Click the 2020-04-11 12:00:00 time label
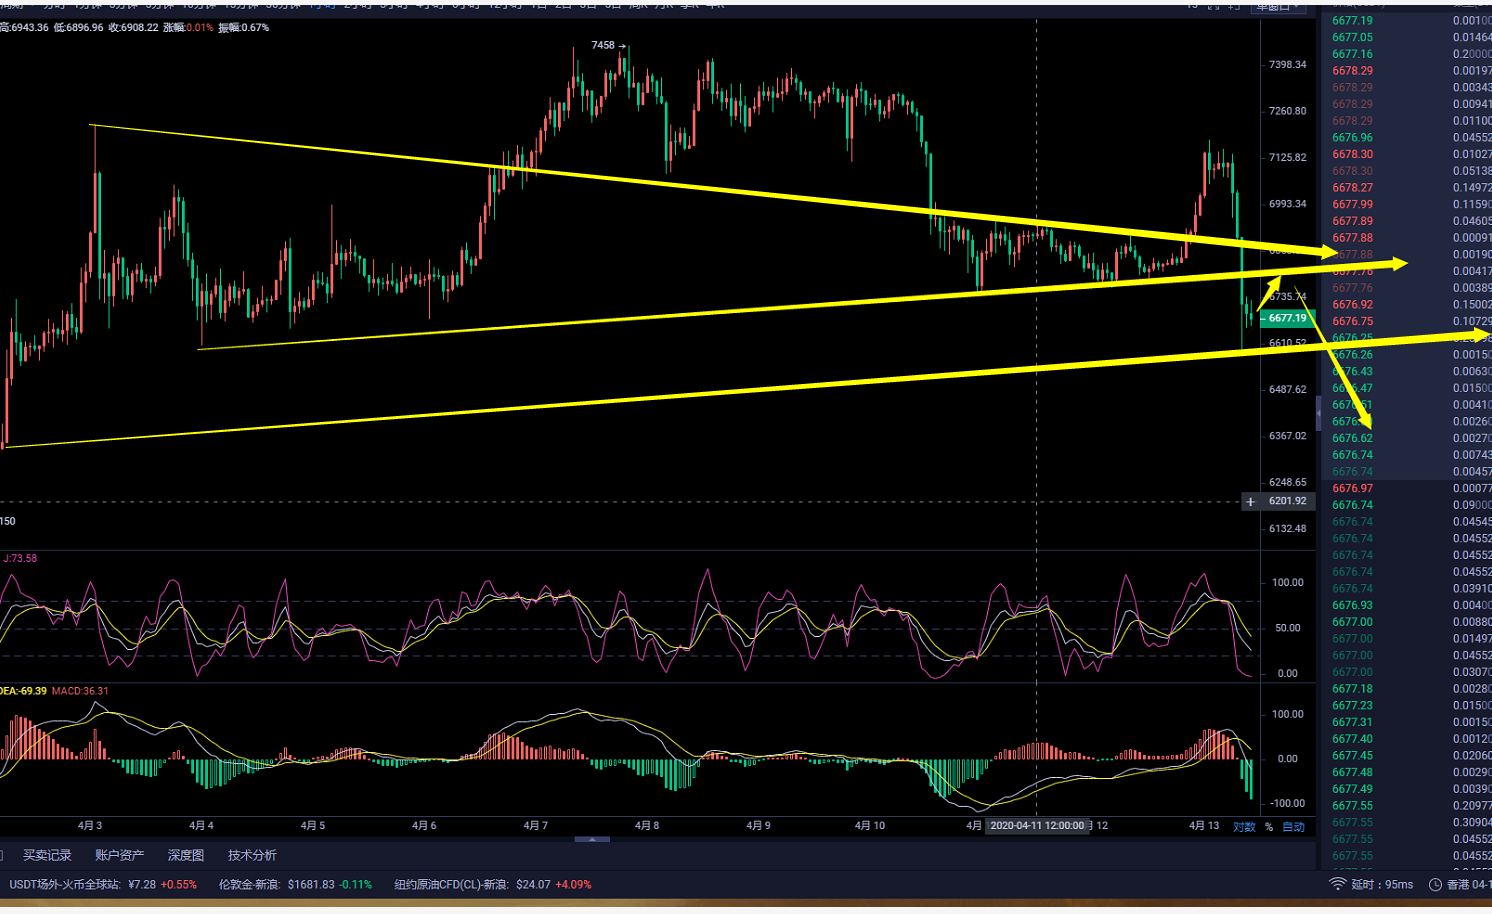Screen dimensions: 1492x914 pos(1037,826)
